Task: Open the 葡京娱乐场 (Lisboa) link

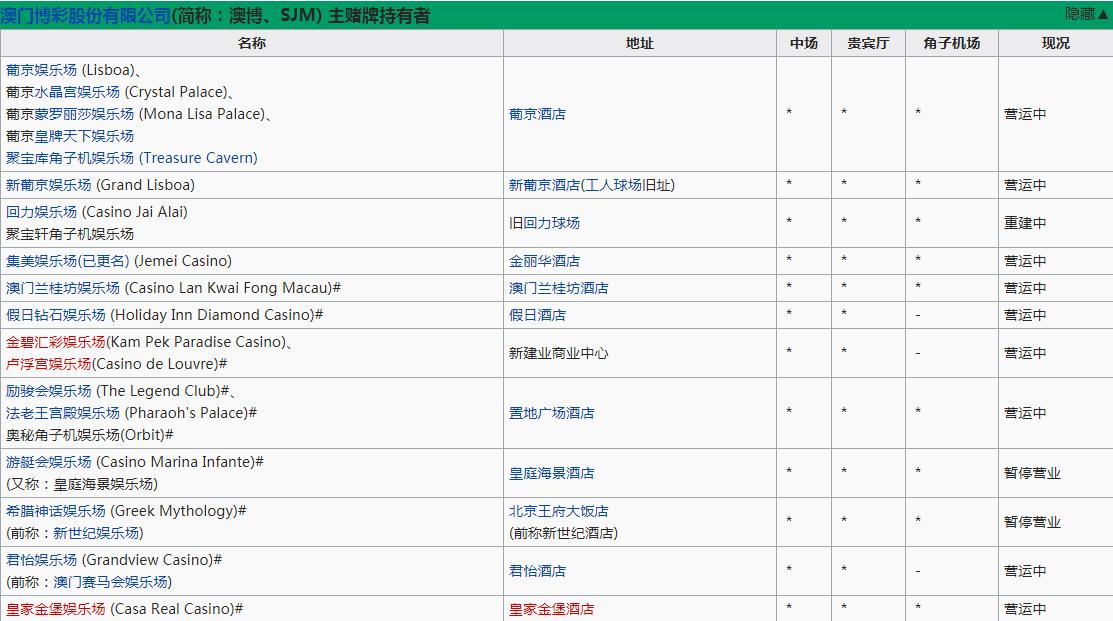Action: pos(41,70)
